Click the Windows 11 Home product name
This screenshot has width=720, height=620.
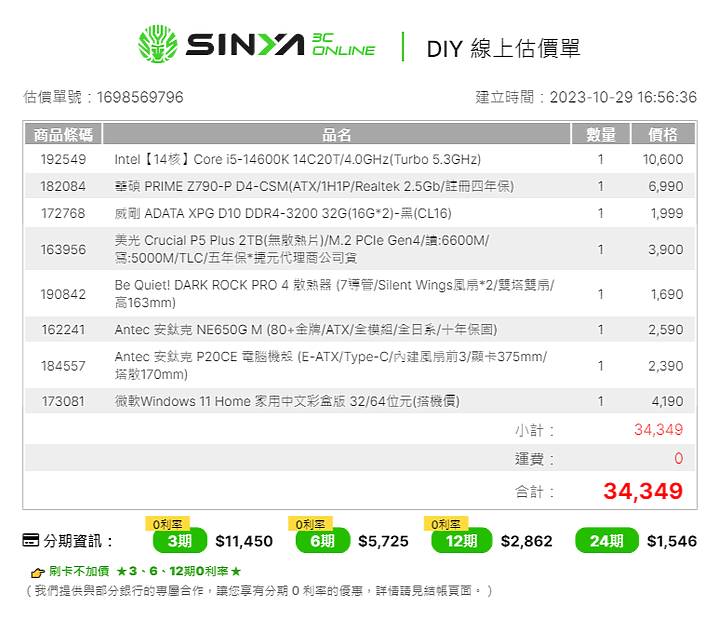click(x=287, y=401)
